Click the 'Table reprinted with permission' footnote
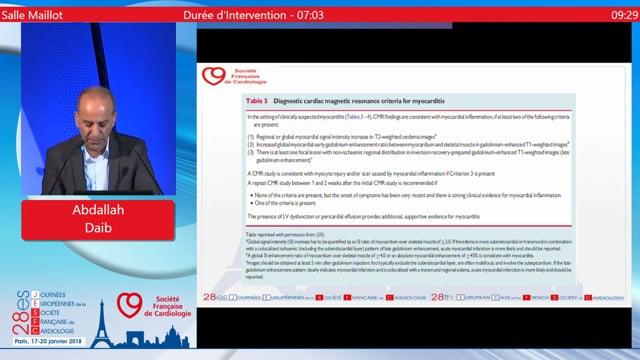 [285, 235]
